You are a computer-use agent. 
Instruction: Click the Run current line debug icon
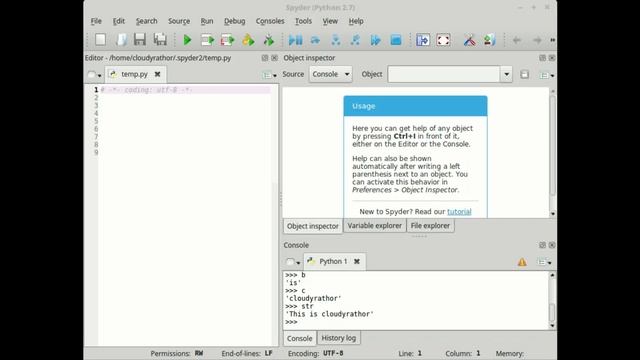tap(315, 40)
